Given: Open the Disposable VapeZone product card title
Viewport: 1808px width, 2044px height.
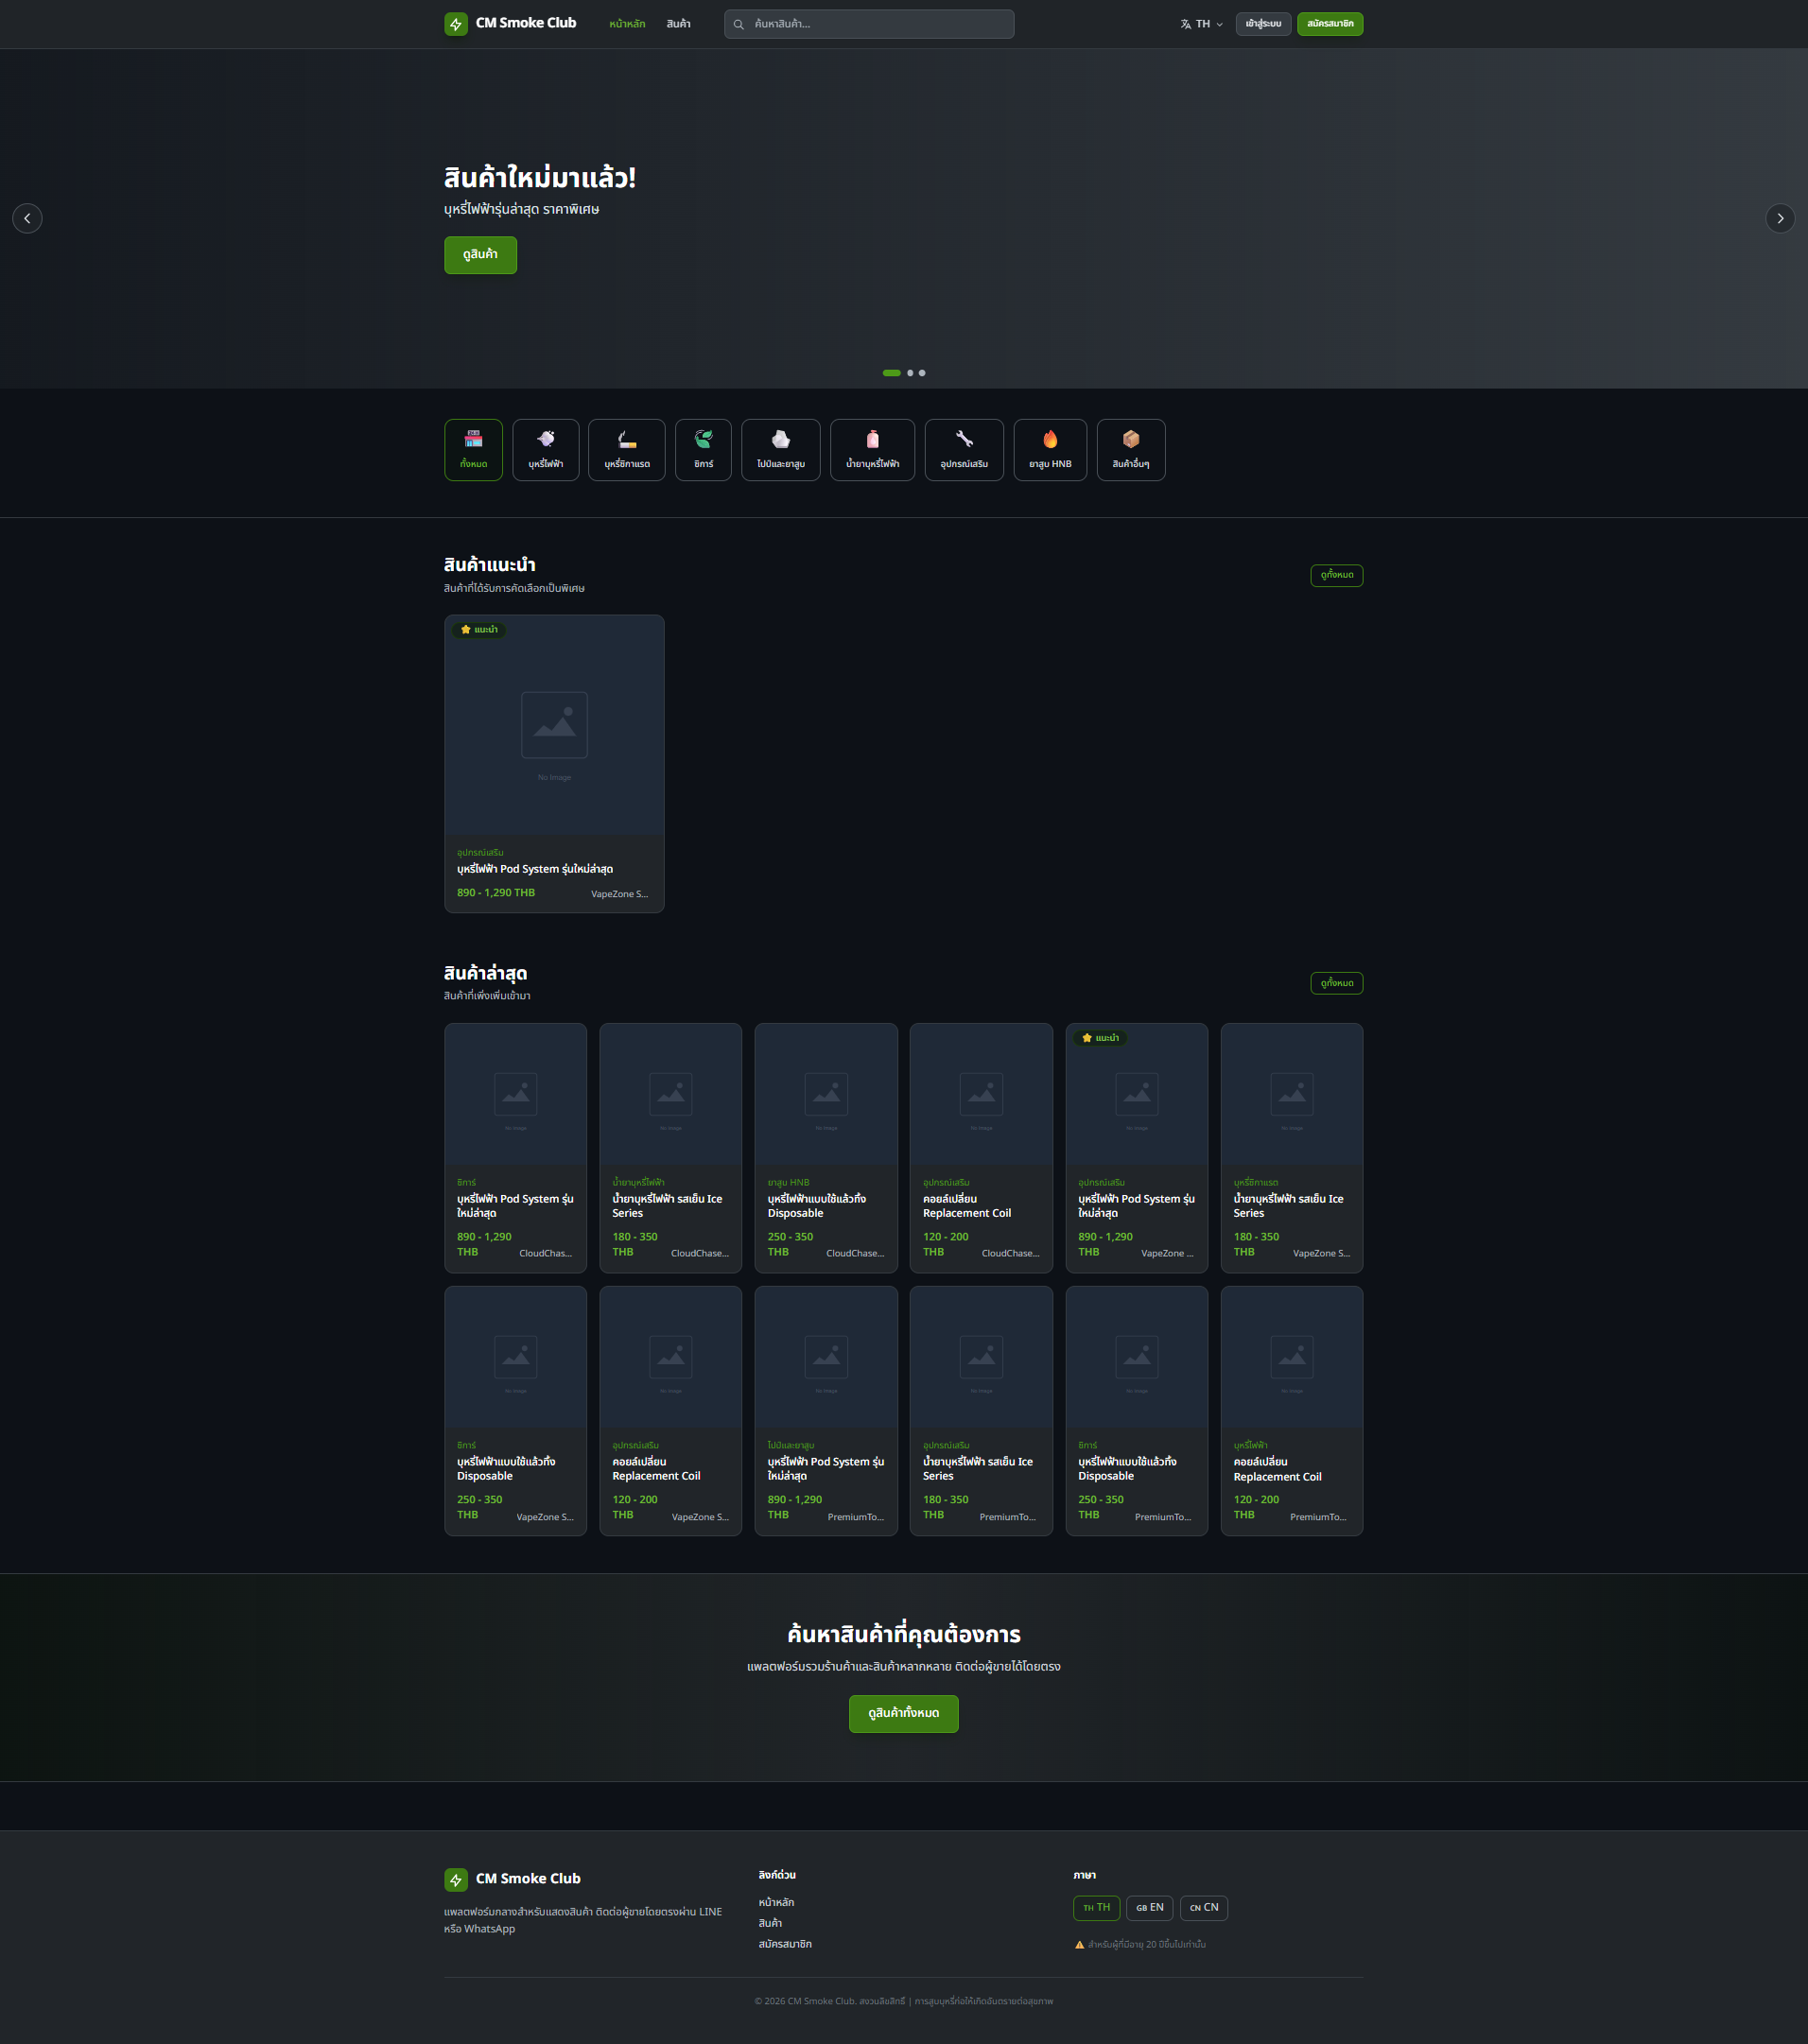Looking at the screenshot, I should pyautogui.click(x=506, y=1469).
